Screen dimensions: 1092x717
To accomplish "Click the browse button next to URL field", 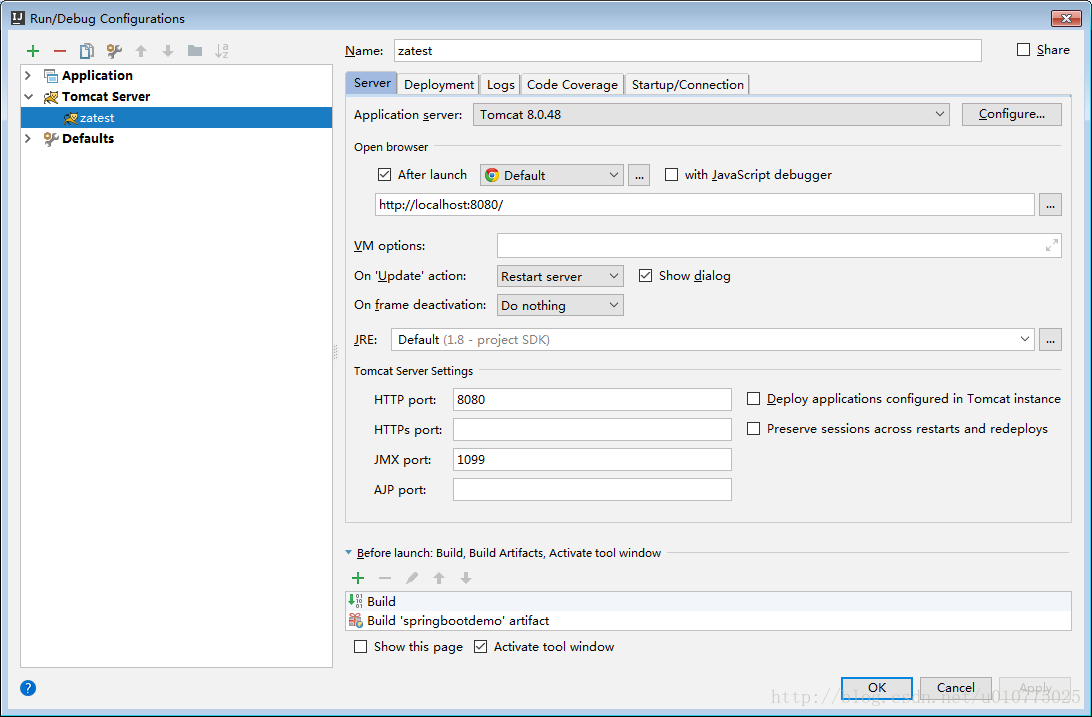I will [1050, 205].
